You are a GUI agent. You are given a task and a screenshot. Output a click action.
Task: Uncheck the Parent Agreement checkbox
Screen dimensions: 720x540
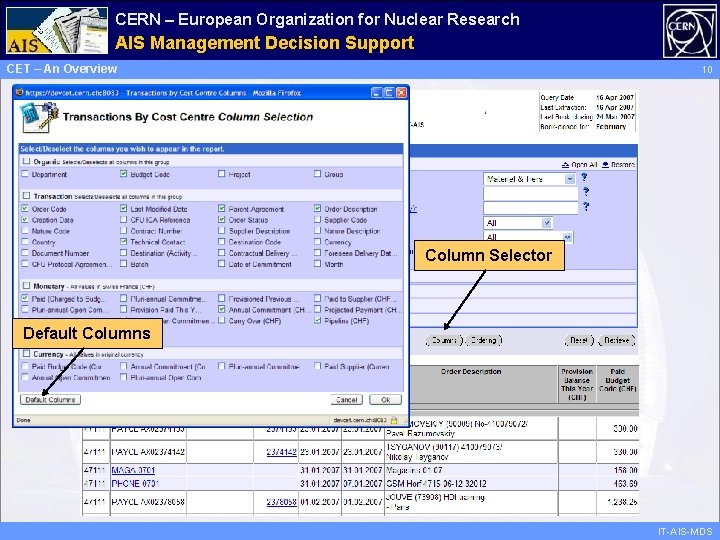[x=221, y=208]
